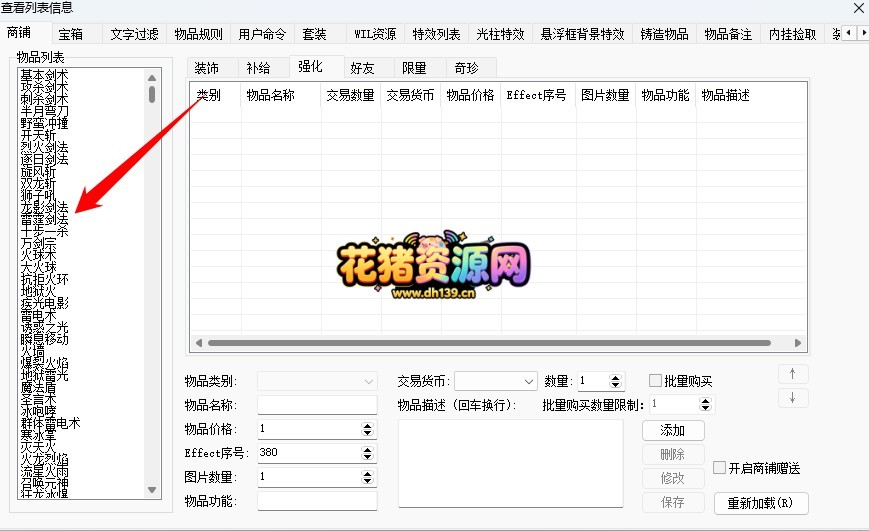Increase Effect序号 with the up arrow
Image resolution: width=869 pixels, height=531 pixels.
click(367, 450)
